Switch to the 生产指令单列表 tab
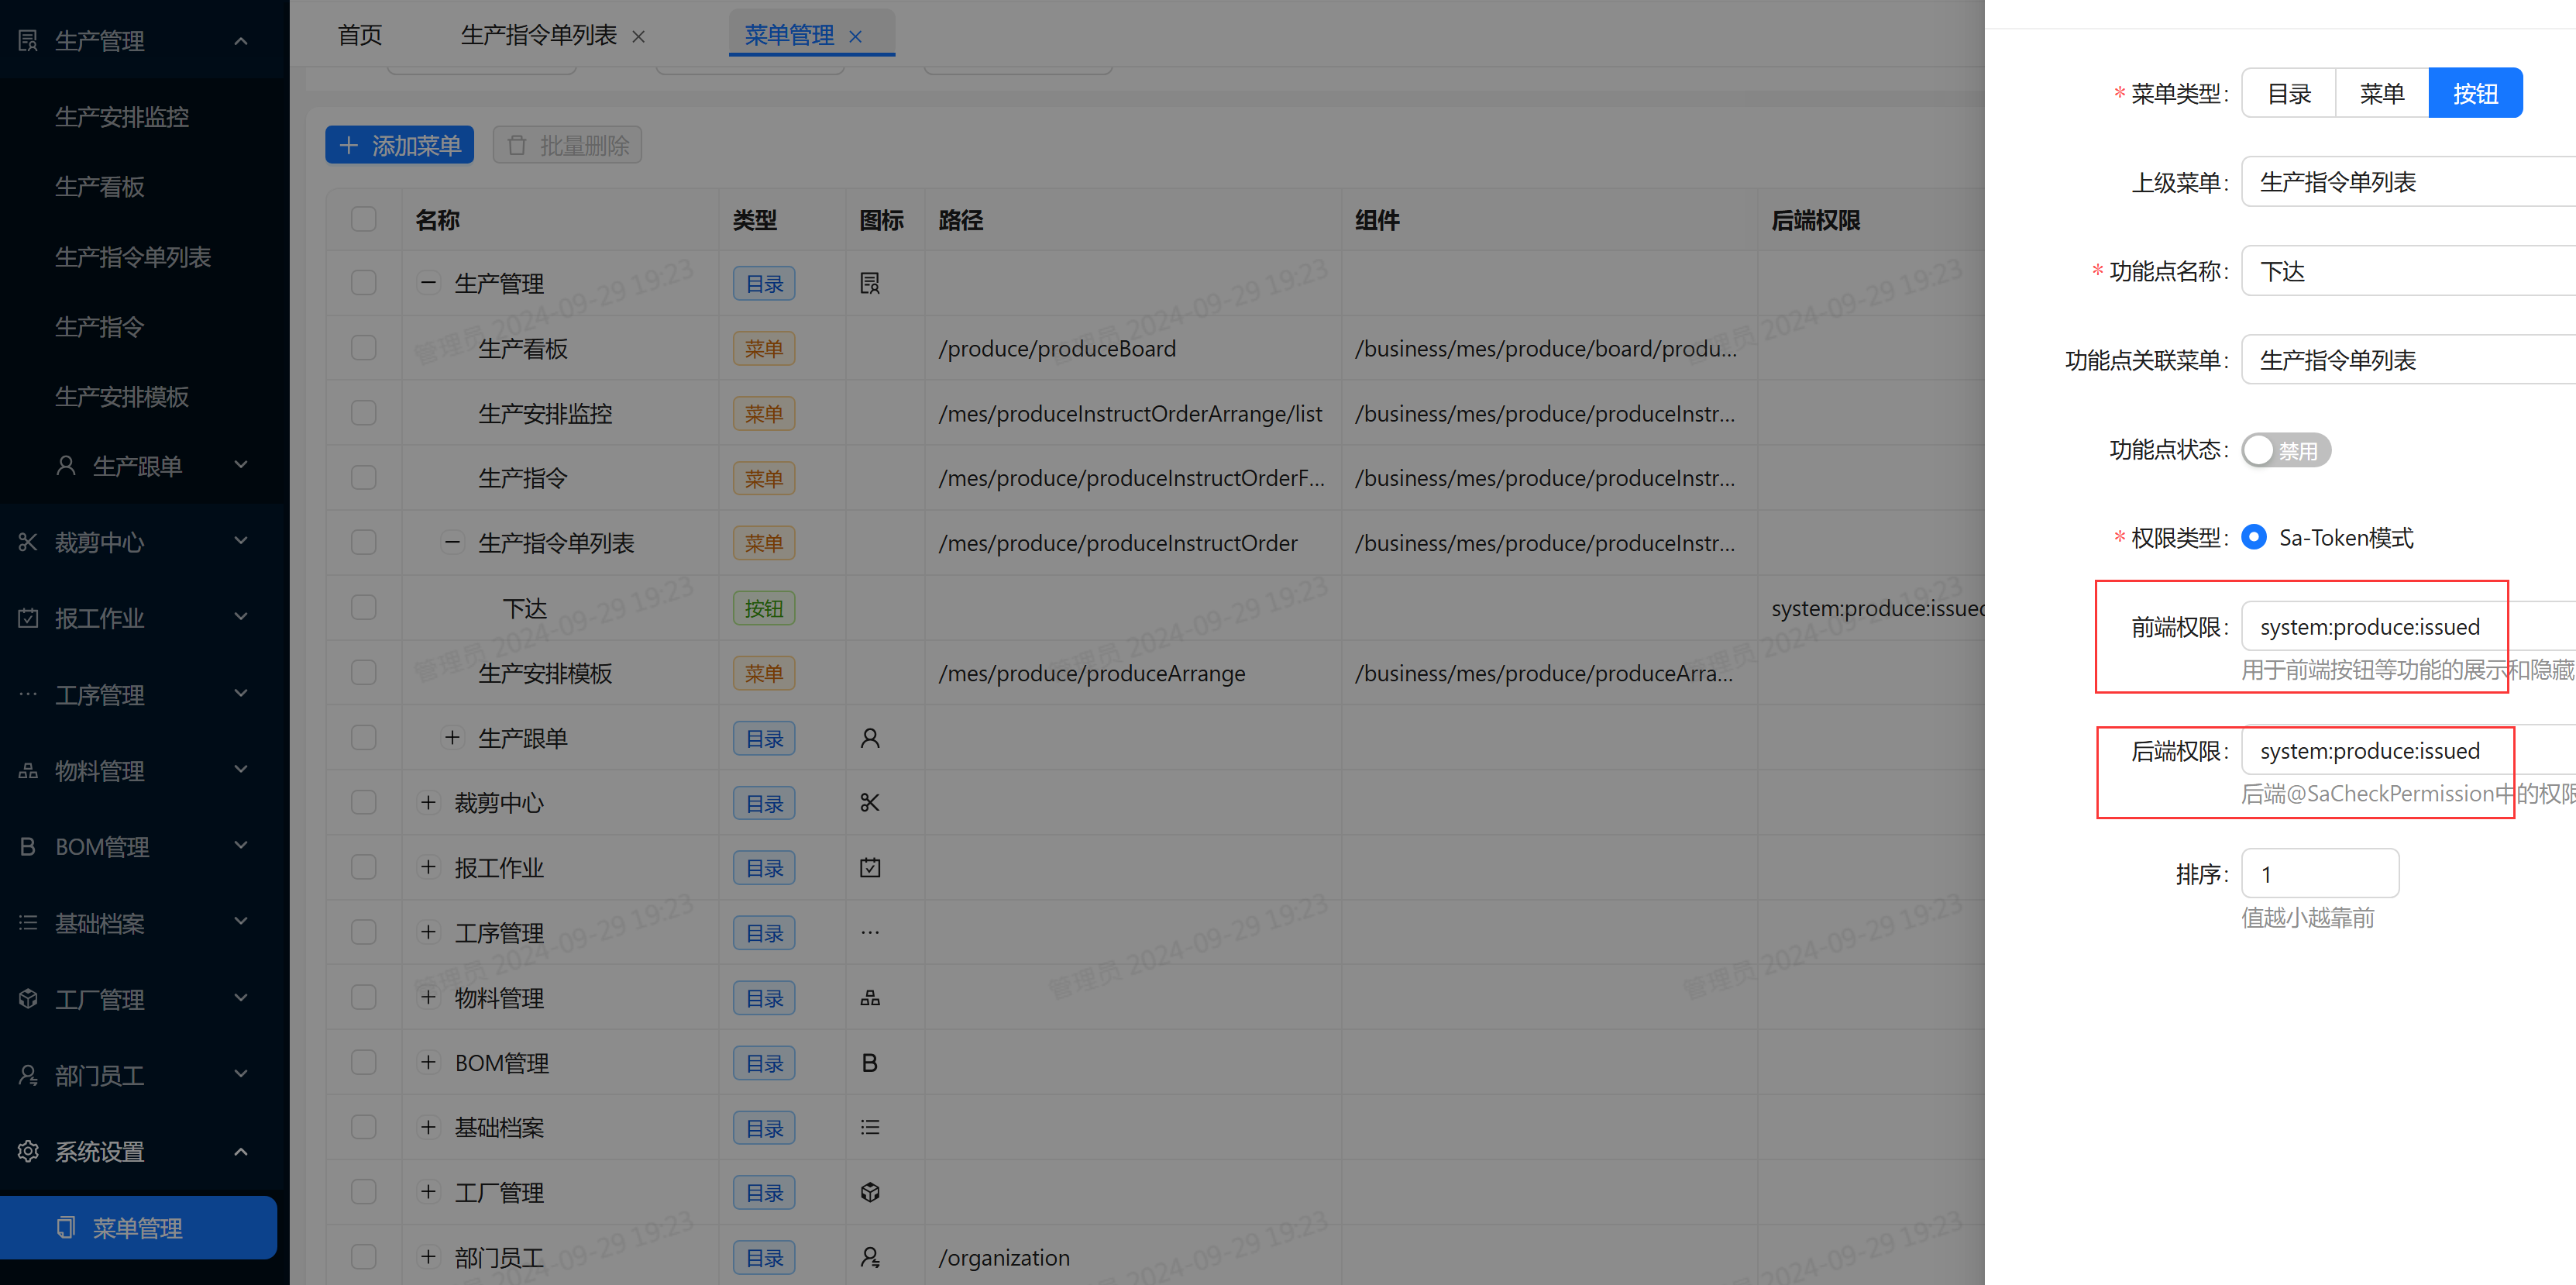The image size is (2576, 1285). pos(538,36)
